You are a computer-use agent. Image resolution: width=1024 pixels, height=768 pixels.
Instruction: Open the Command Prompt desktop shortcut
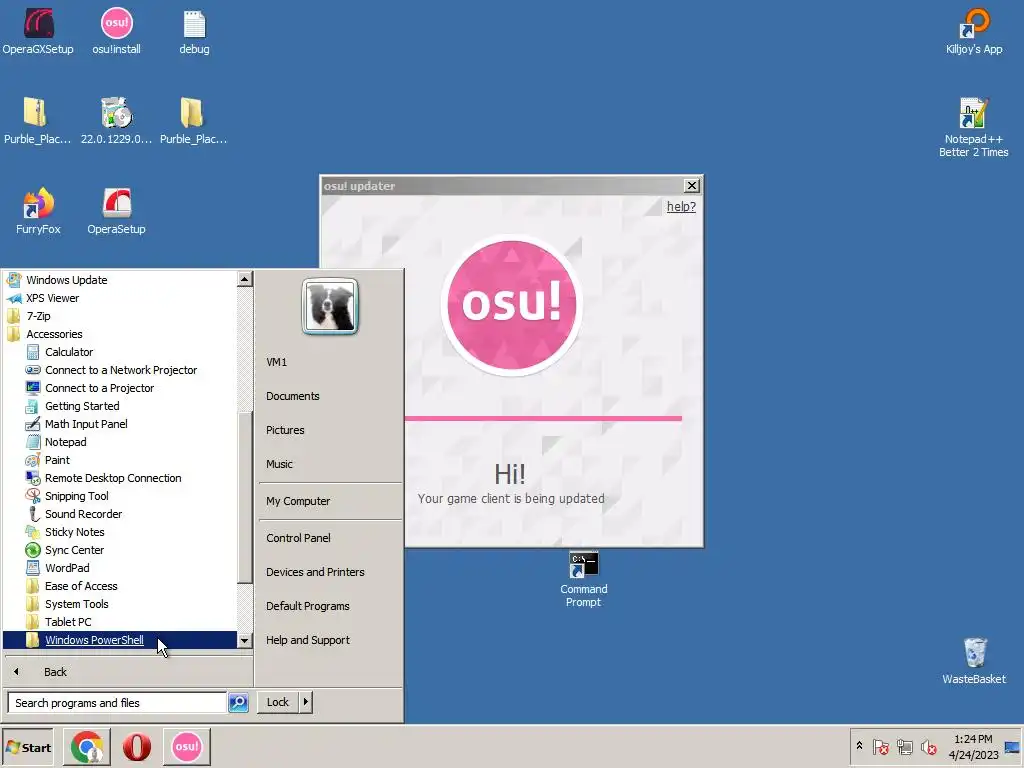coord(583,580)
